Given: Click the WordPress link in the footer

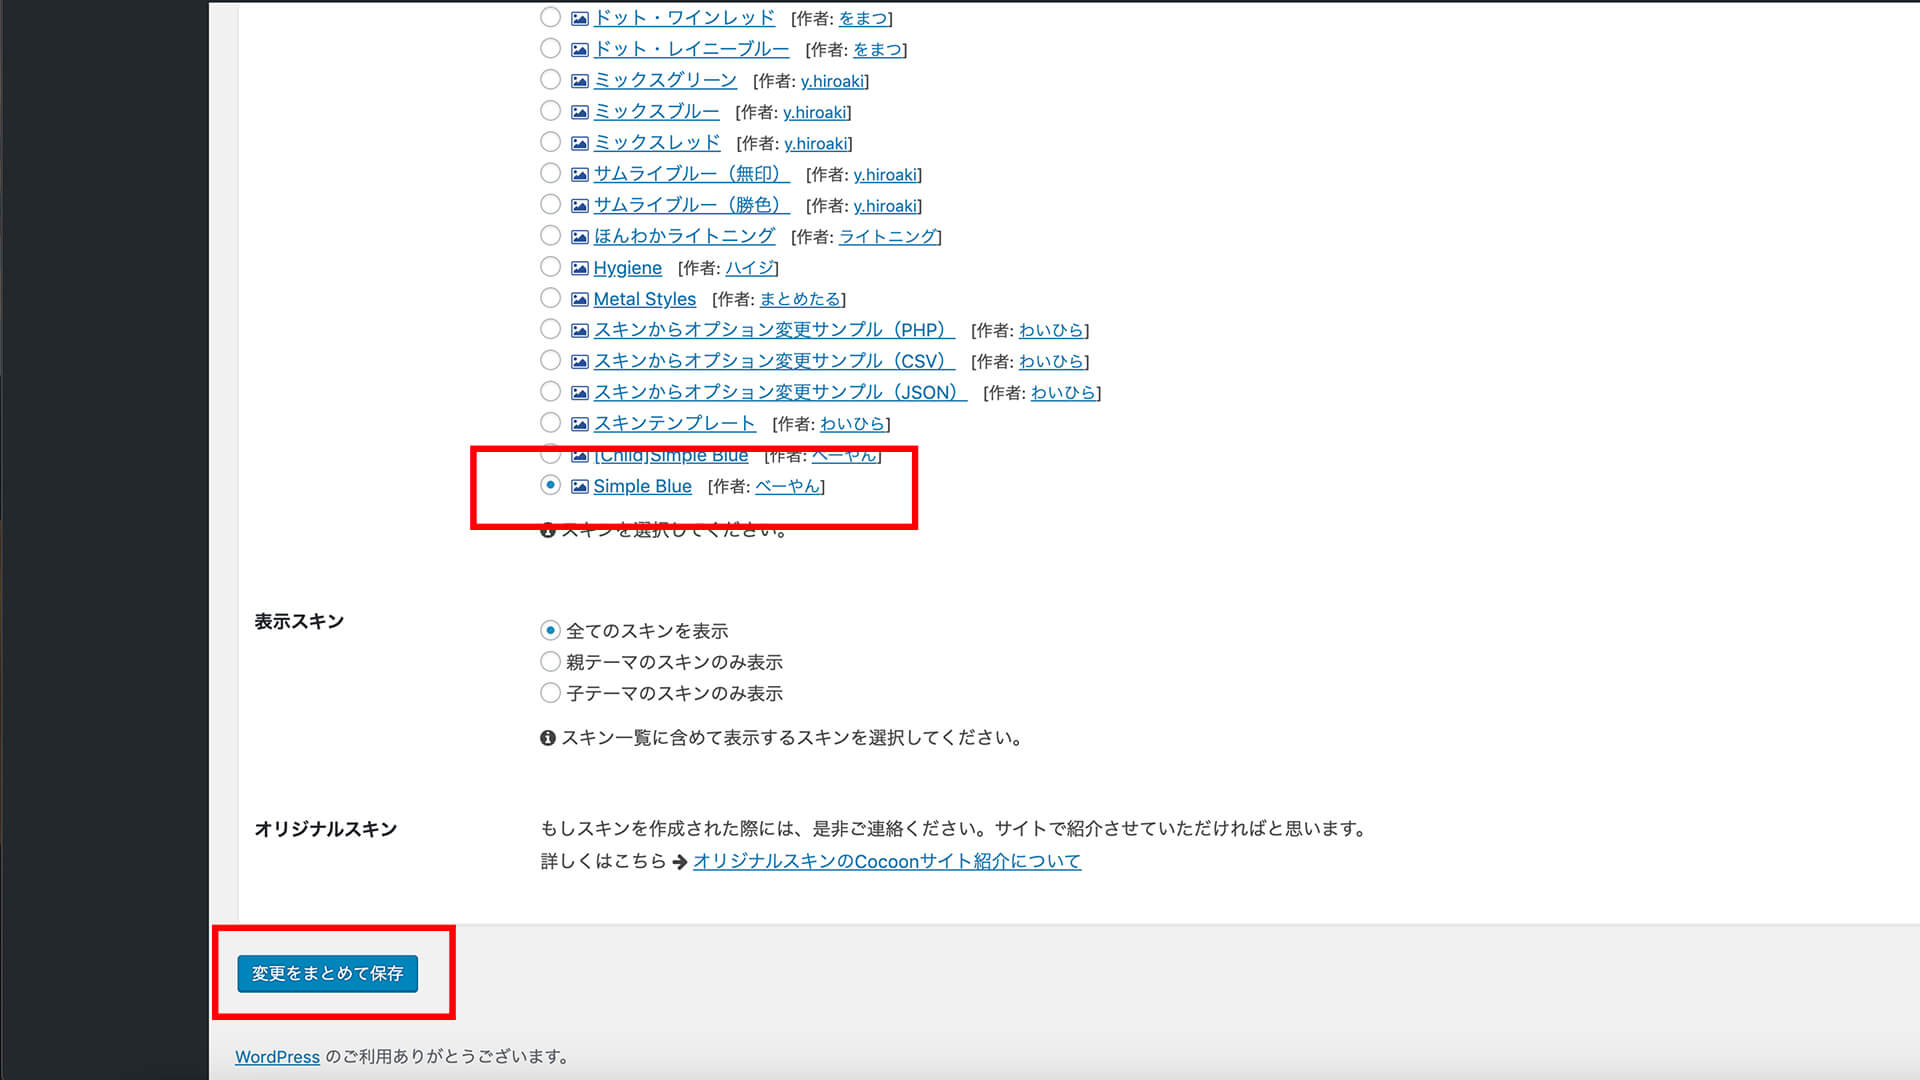Looking at the screenshot, I should 276,1056.
